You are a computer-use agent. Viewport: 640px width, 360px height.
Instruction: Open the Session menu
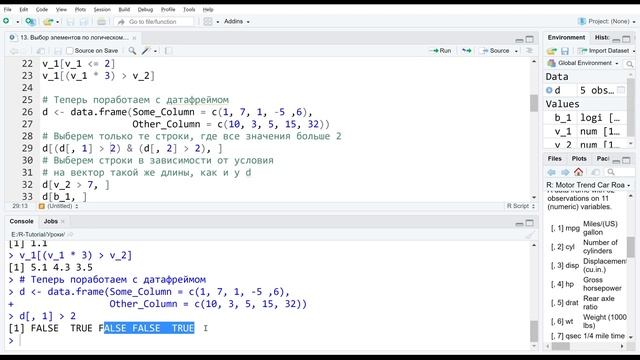102,9
